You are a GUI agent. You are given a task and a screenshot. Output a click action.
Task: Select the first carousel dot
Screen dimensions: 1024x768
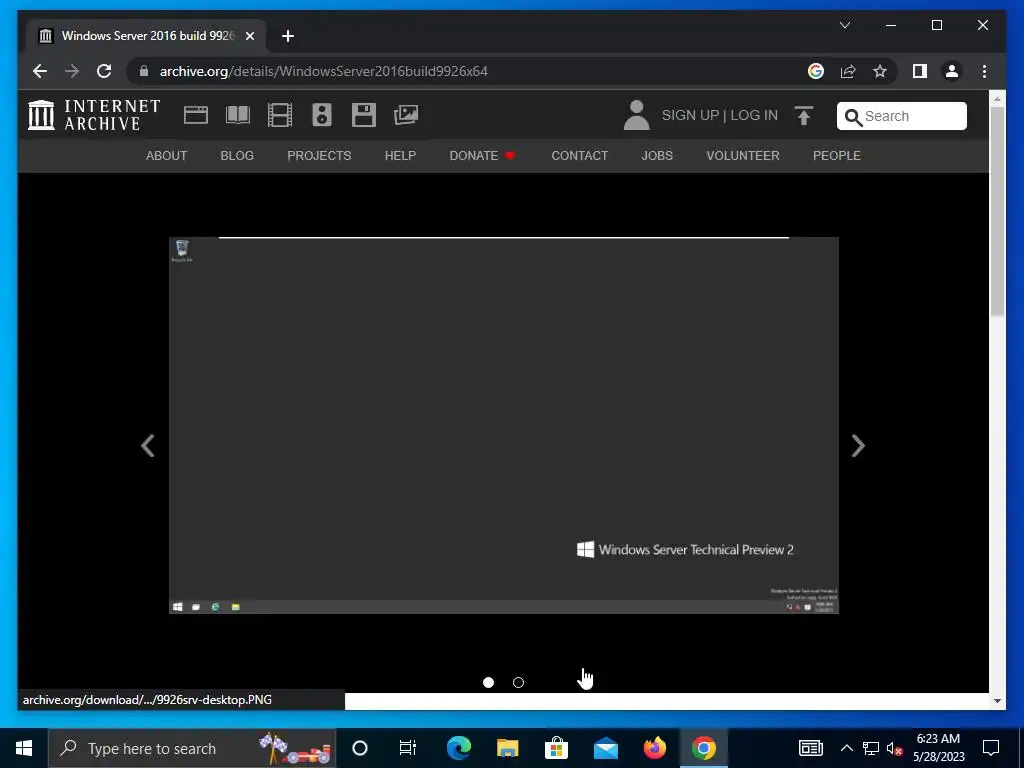tap(488, 682)
